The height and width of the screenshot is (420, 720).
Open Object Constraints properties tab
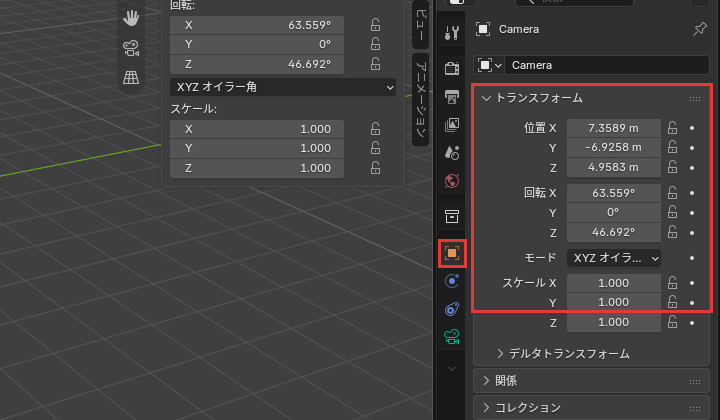click(452, 309)
